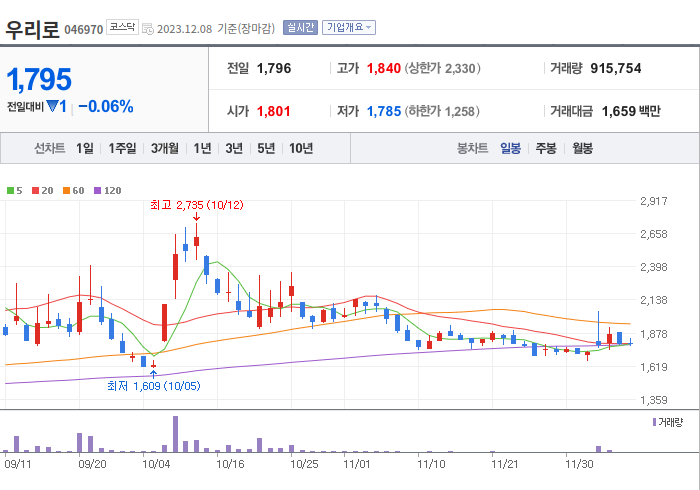Viewport: 700px width, 490px height.
Task: Click the 09/11 date axis label
Action: pos(18,465)
